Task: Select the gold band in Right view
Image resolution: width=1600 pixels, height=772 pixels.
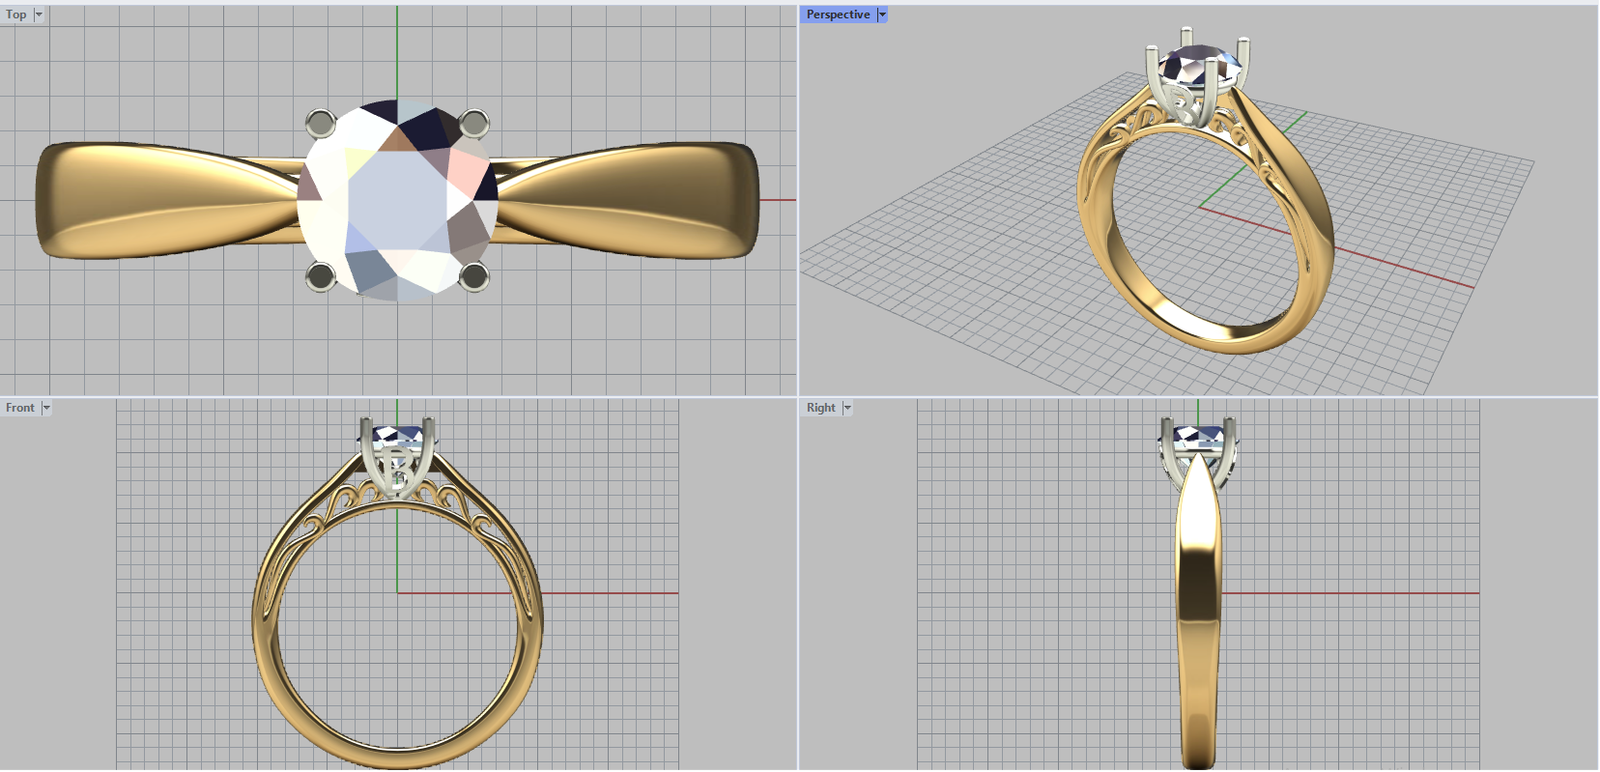Action: point(1198,600)
